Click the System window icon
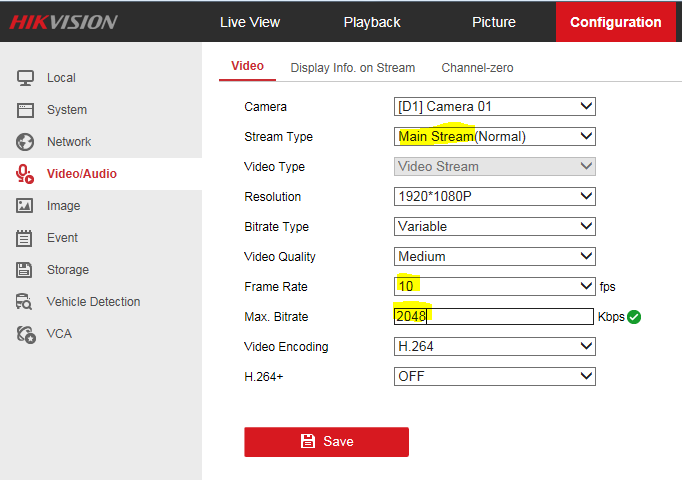Screen dimensions: 682x480 [x=26, y=110]
